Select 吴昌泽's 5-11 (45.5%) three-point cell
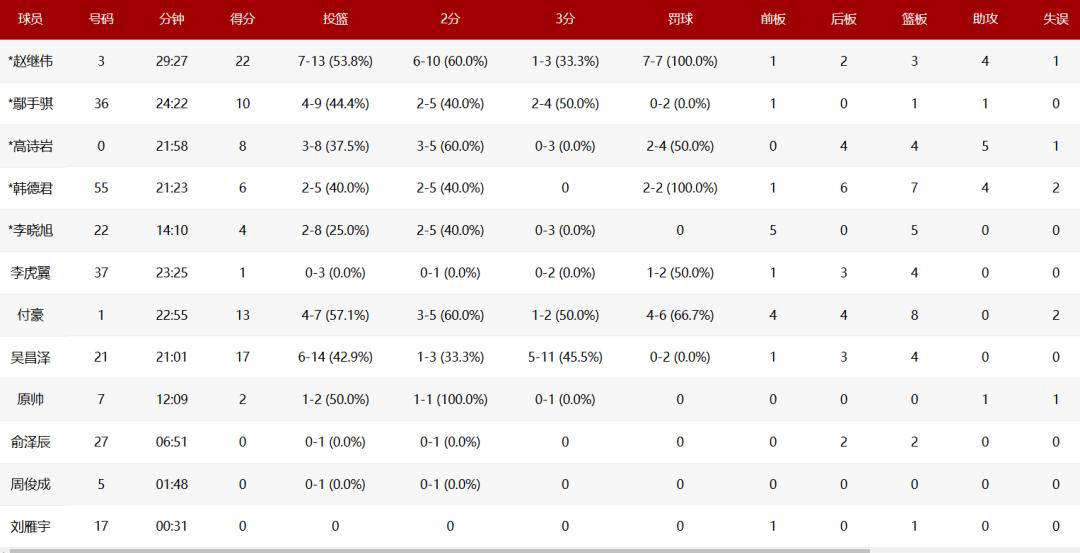 coord(565,357)
